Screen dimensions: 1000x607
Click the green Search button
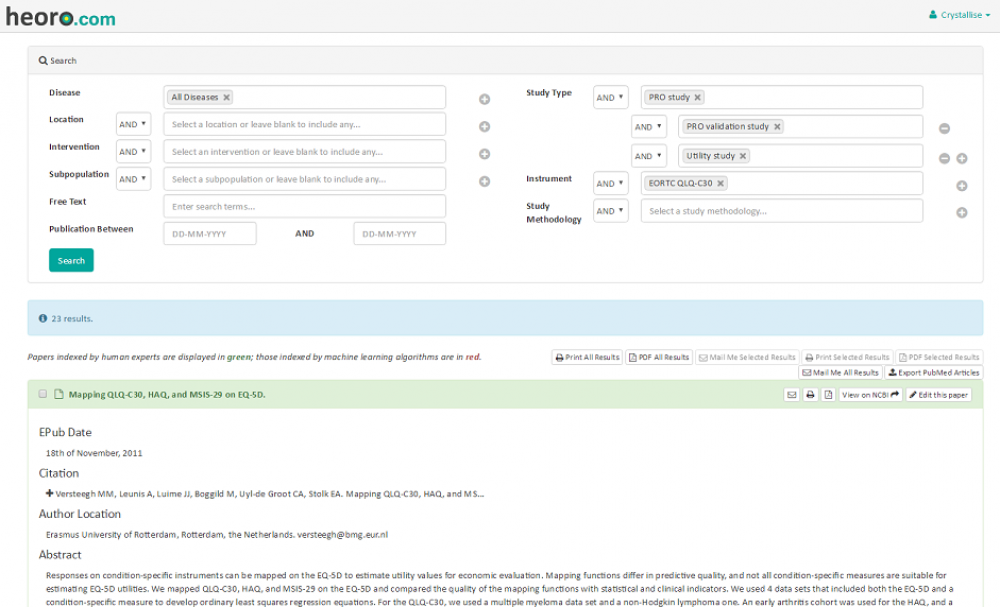coord(71,260)
